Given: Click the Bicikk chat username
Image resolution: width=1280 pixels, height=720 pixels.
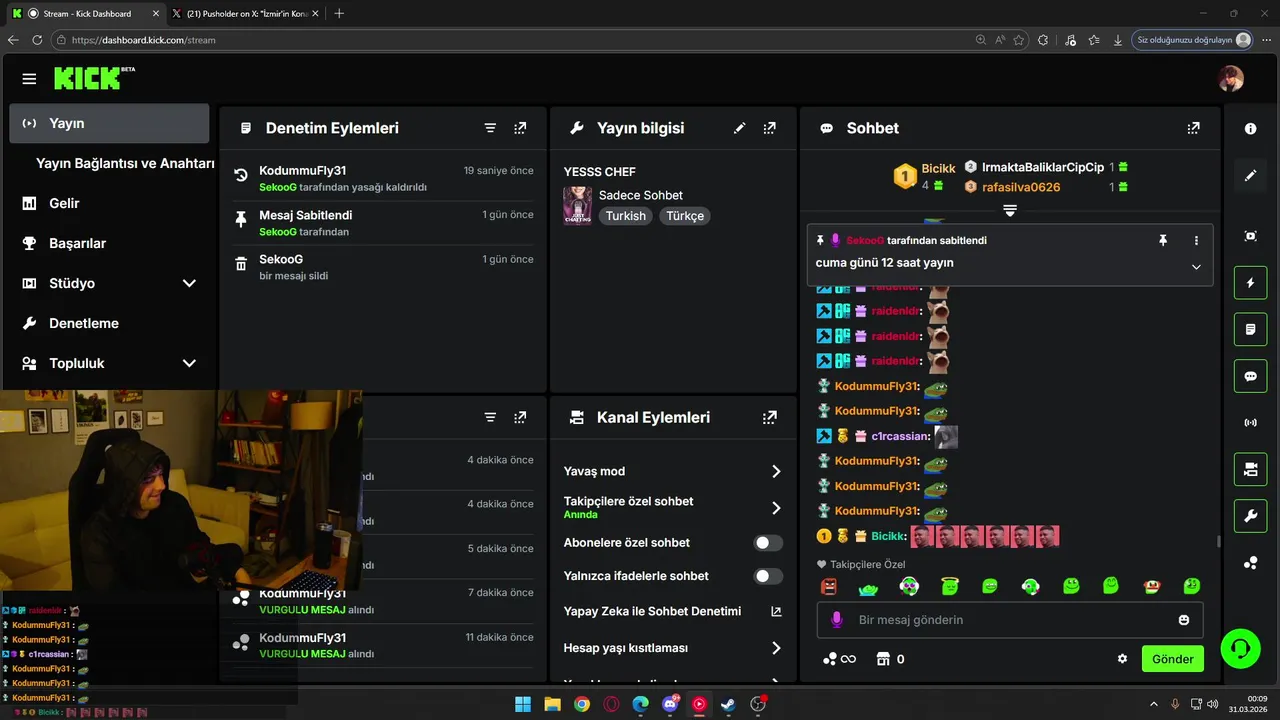Looking at the screenshot, I should tap(887, 536).
